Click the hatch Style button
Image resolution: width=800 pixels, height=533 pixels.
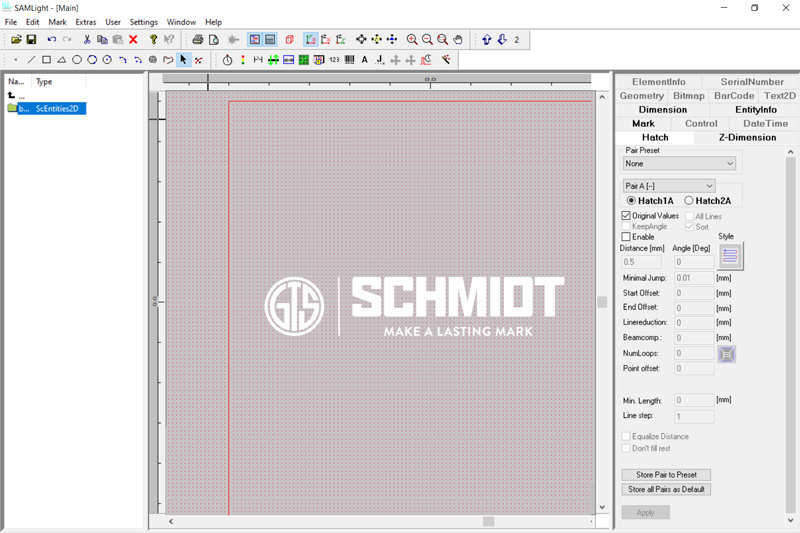click(x=730, y=256)
